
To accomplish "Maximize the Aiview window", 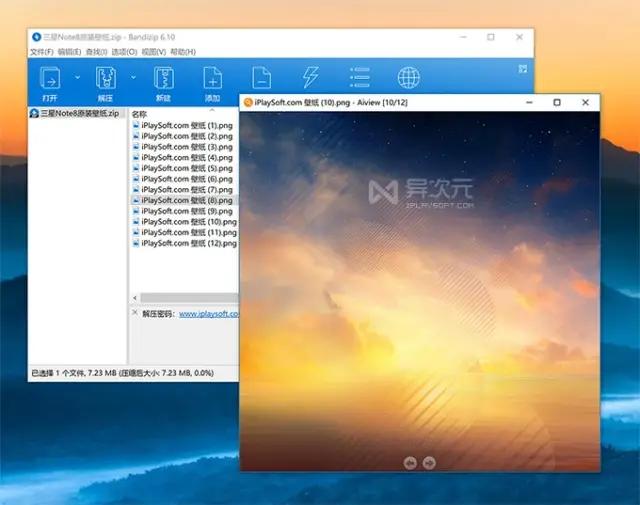I will click(557, 102).
